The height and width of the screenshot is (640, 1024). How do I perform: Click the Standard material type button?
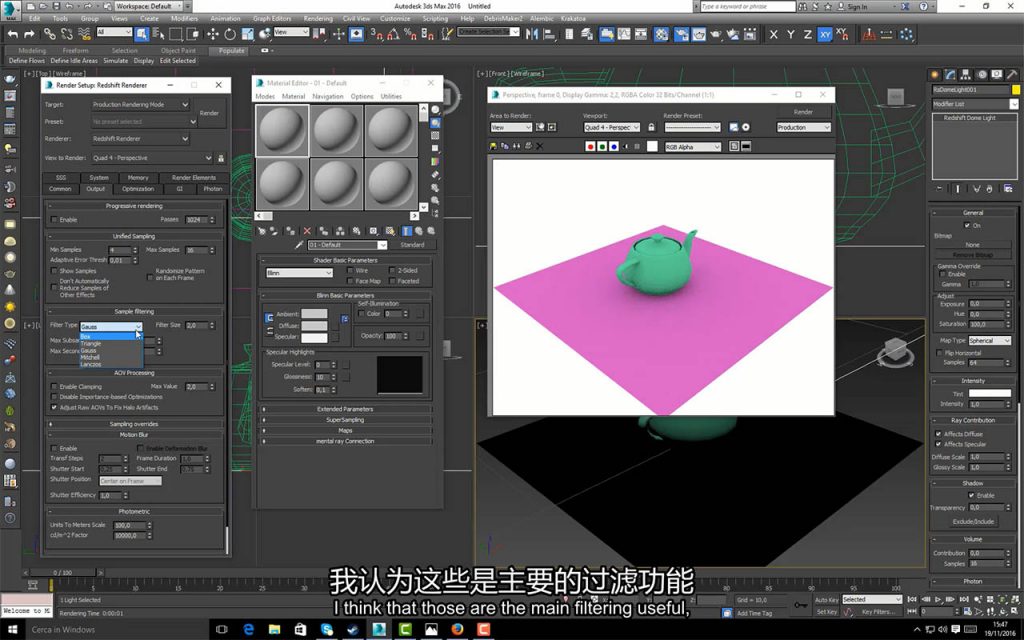pos(412,245)
